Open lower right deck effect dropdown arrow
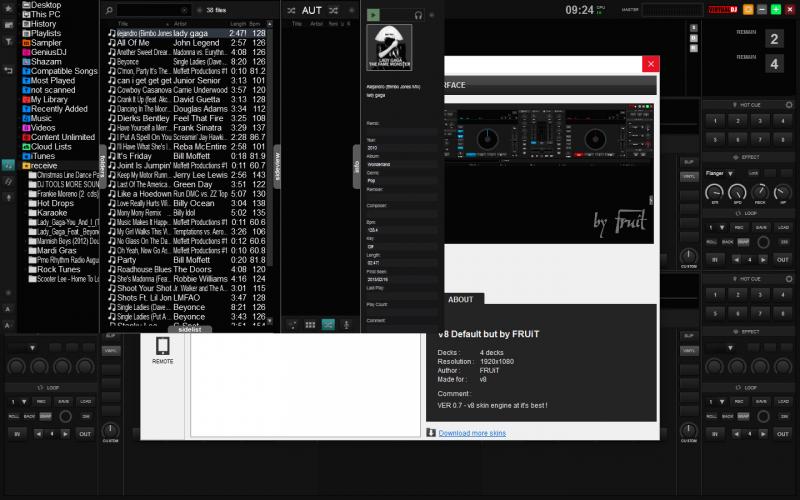This screenshot has width=800, height=500. (x=731, y=348)
